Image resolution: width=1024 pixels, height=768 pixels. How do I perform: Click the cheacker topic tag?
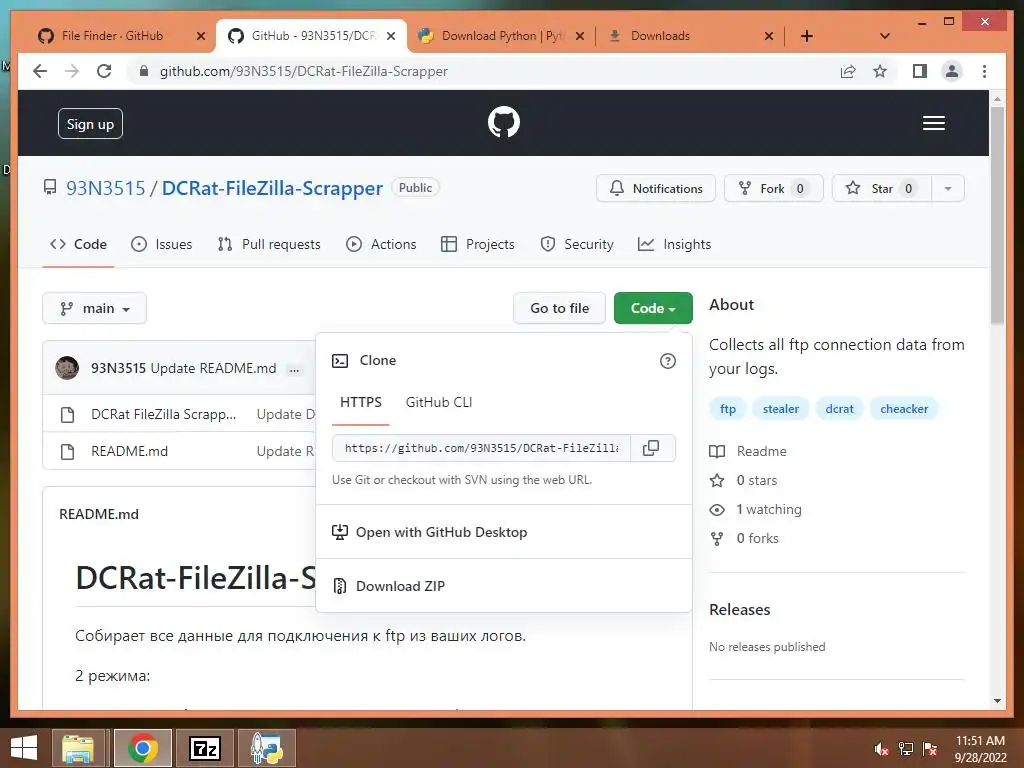(x=904, y=409)
